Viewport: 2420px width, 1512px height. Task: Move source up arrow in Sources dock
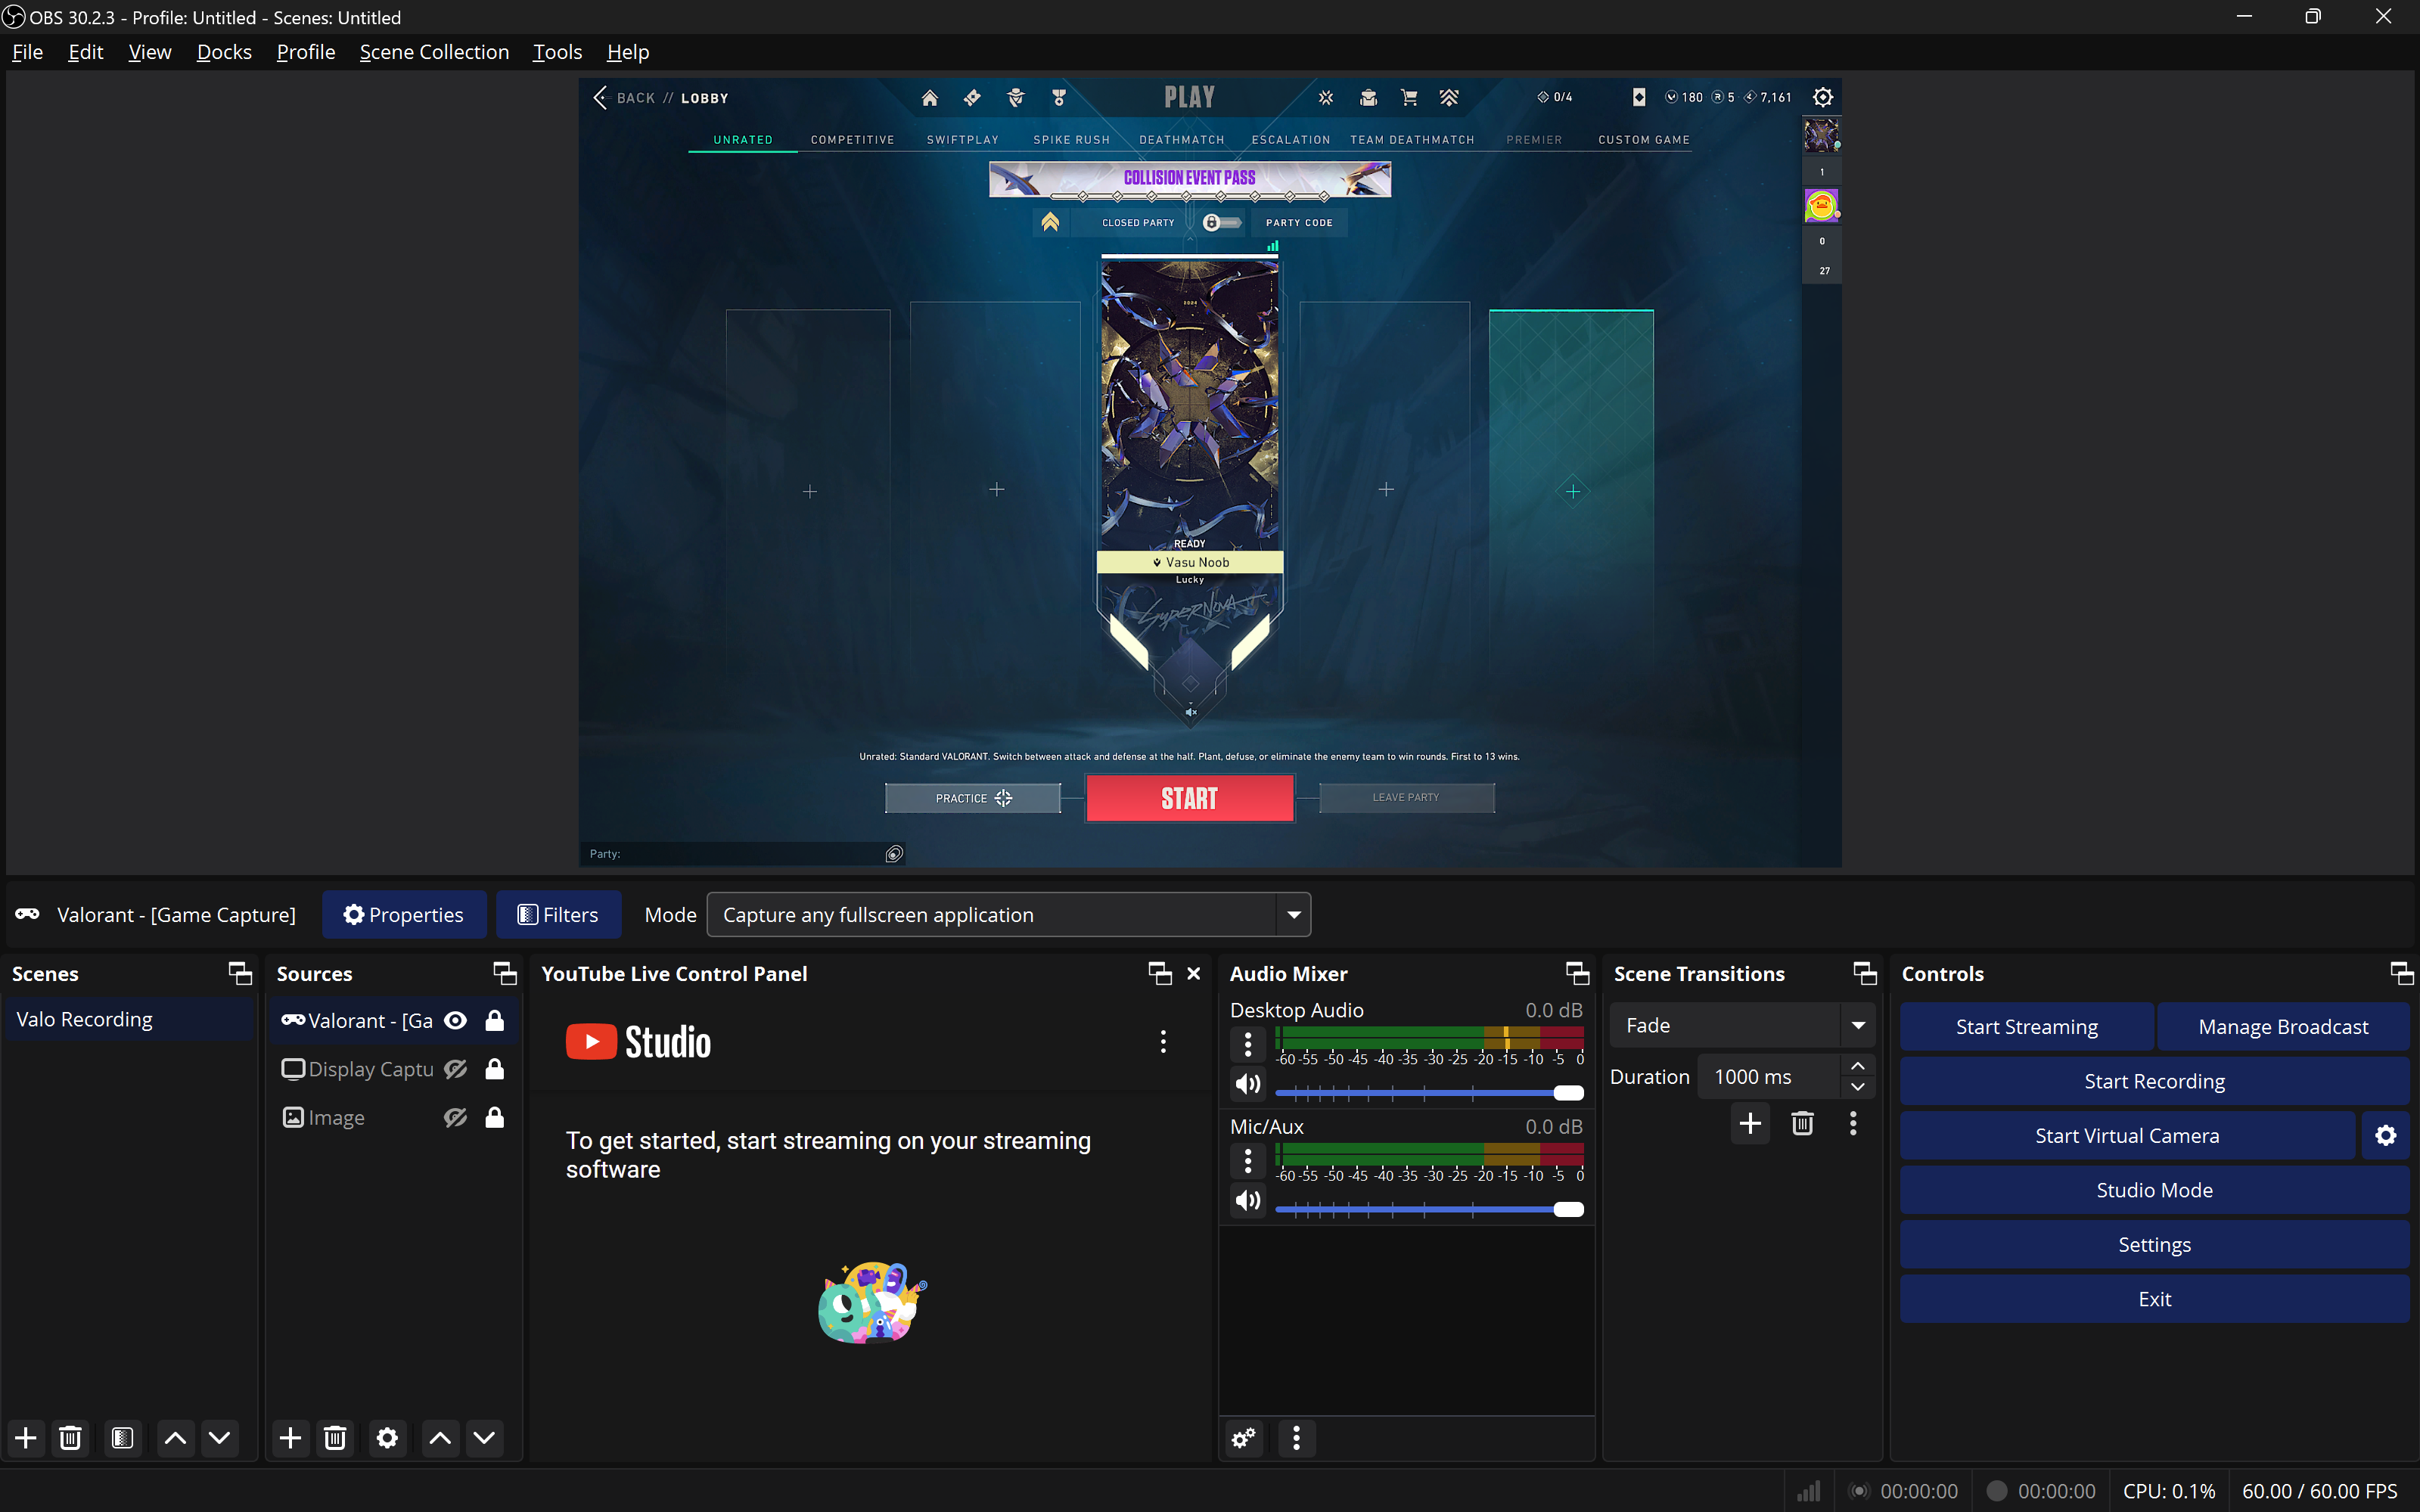point(440,1438)
